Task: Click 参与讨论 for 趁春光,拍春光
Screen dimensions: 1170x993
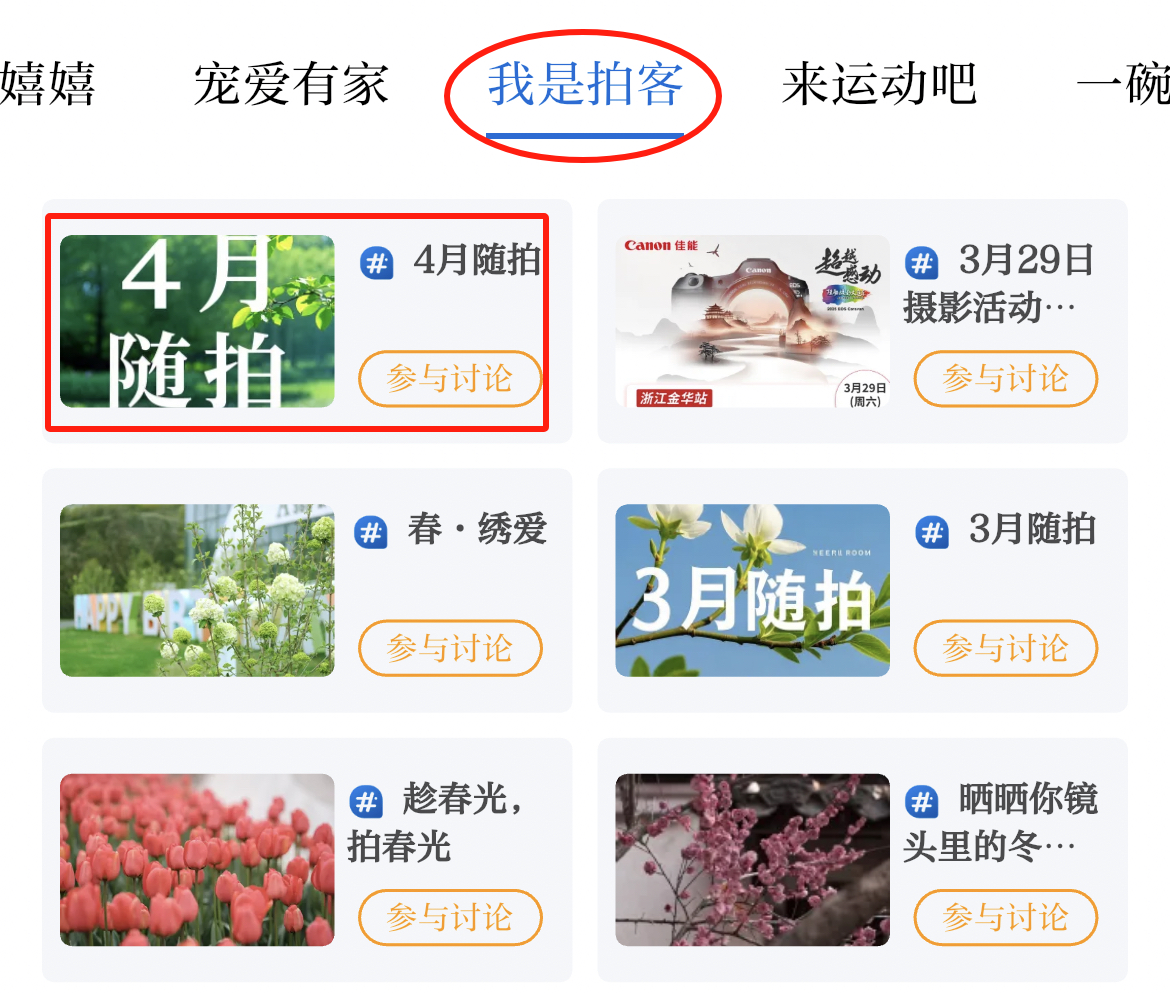Action: (x=450, y=918)
